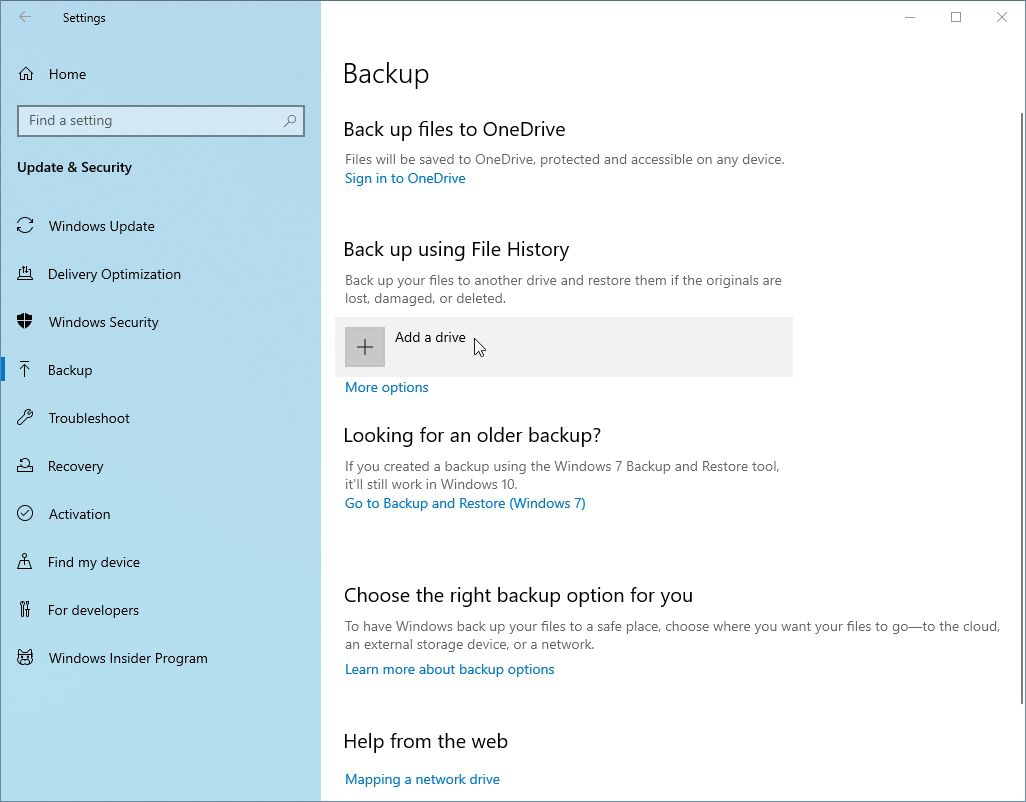Maximize the Settings window
Screen dimensions: 1026x802
956,18
